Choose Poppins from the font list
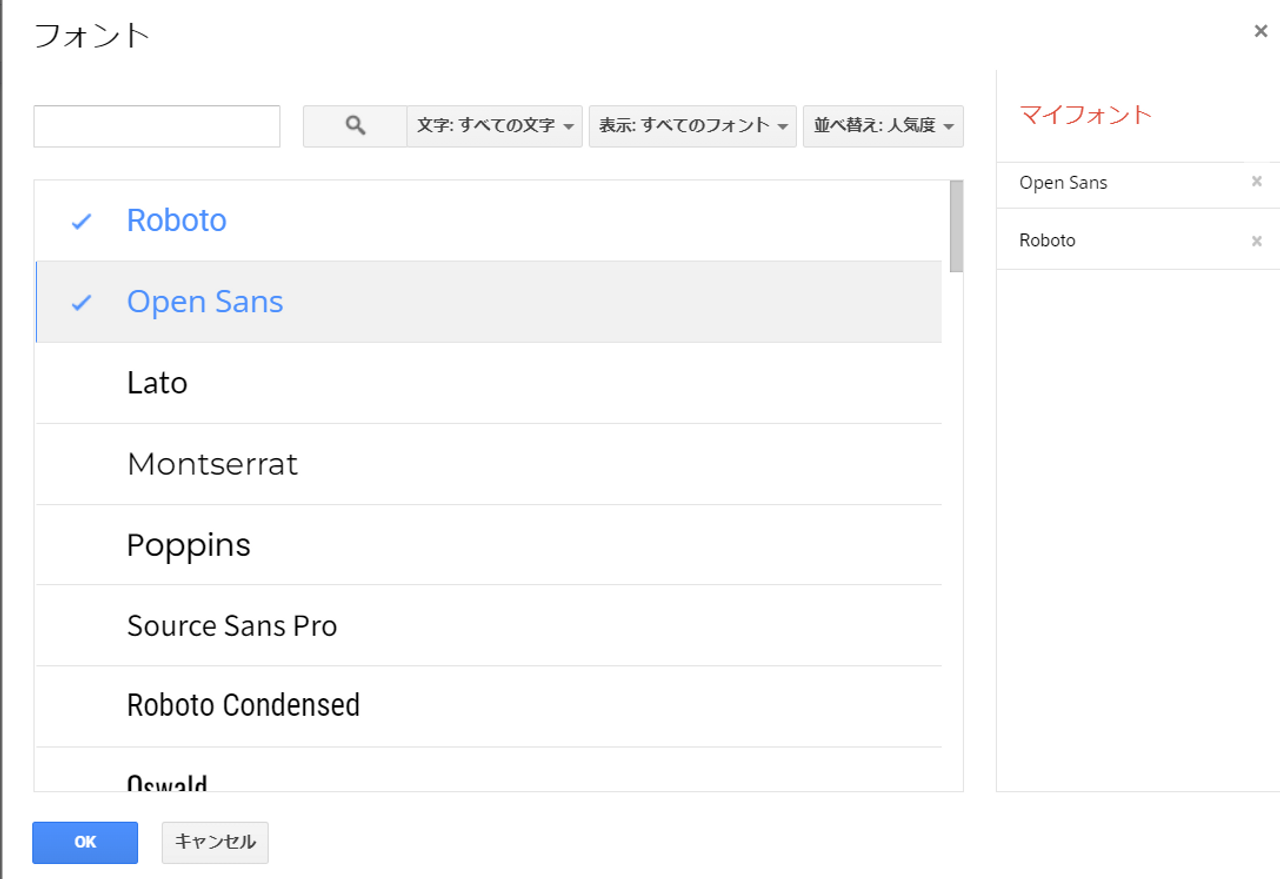The height and width of the screenshot is (879, 1280). pos(188,545)
